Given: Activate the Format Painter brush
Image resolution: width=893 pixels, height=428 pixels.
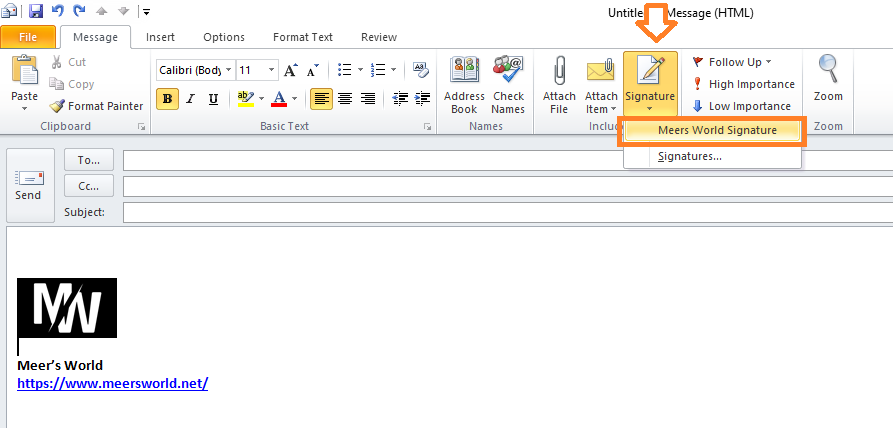Looking at the screenshot, I should 96,106.
